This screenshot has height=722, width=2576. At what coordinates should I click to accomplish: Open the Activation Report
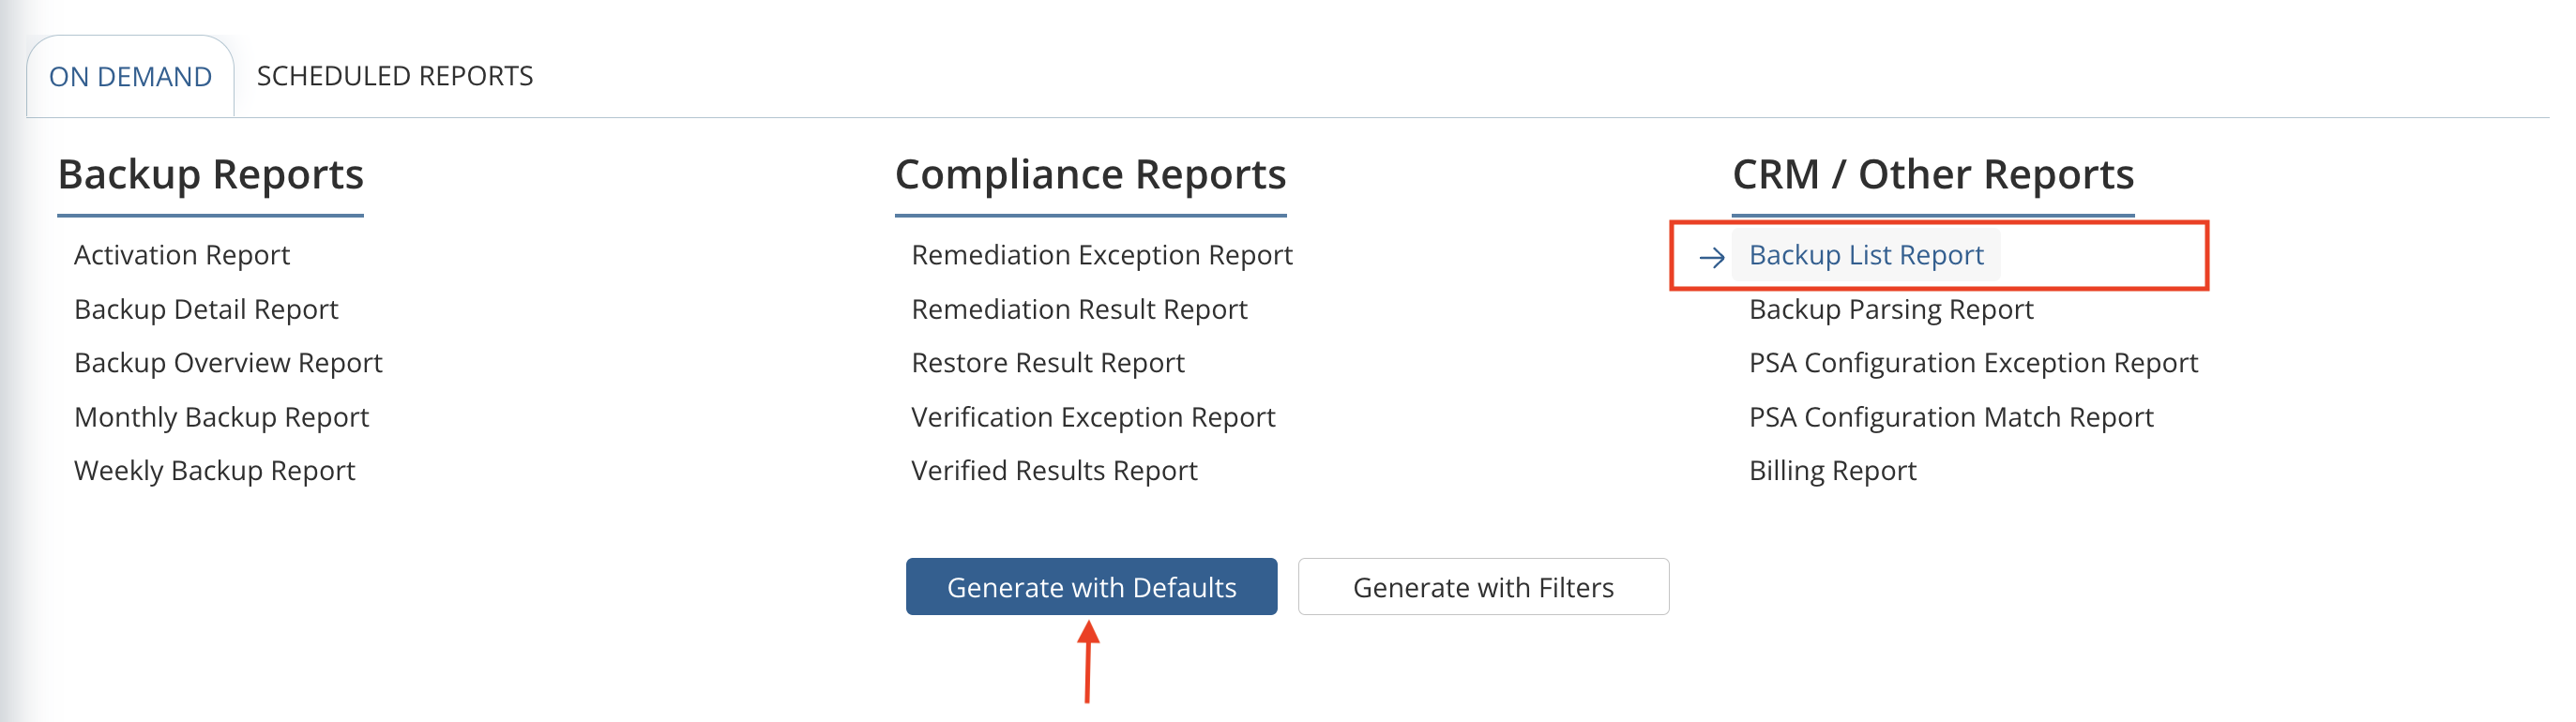(182, 255)
